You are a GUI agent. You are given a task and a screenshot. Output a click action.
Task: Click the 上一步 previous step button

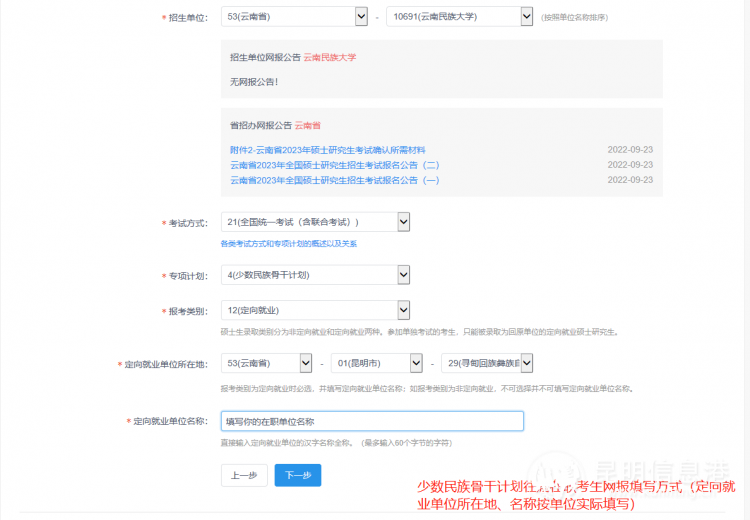(x=243, y=475)
